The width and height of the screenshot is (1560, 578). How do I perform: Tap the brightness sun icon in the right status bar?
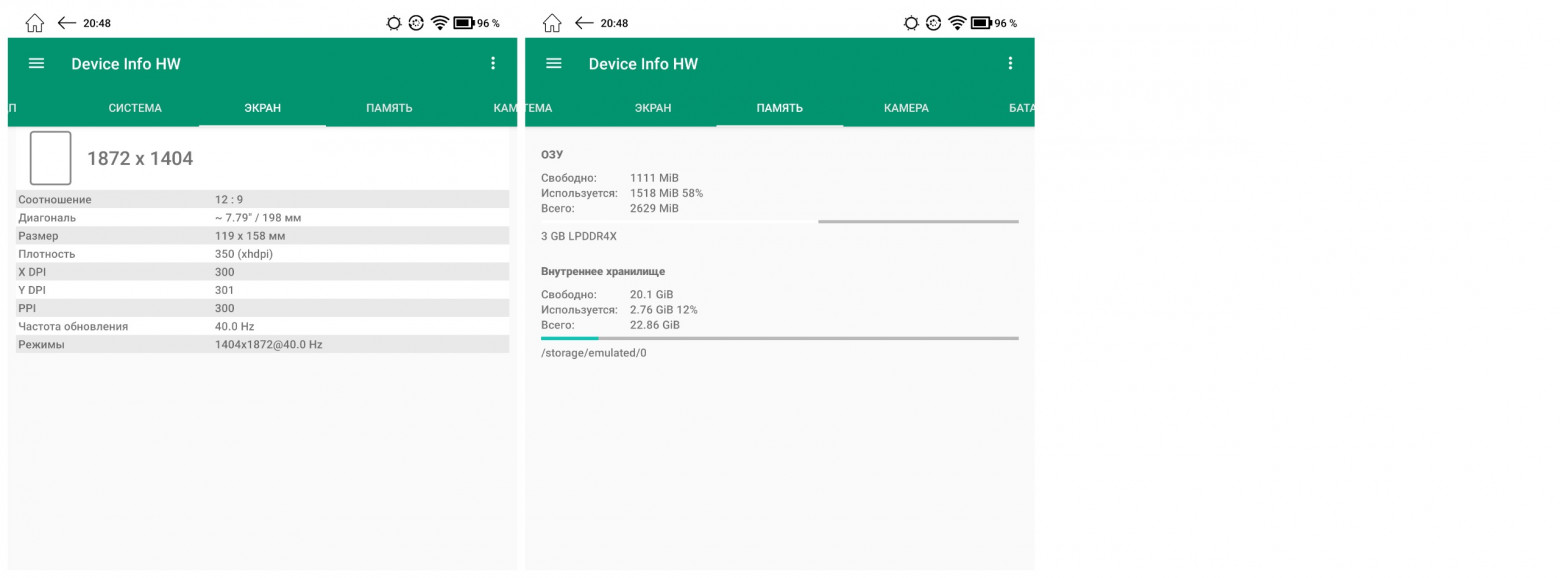[911, 23]
